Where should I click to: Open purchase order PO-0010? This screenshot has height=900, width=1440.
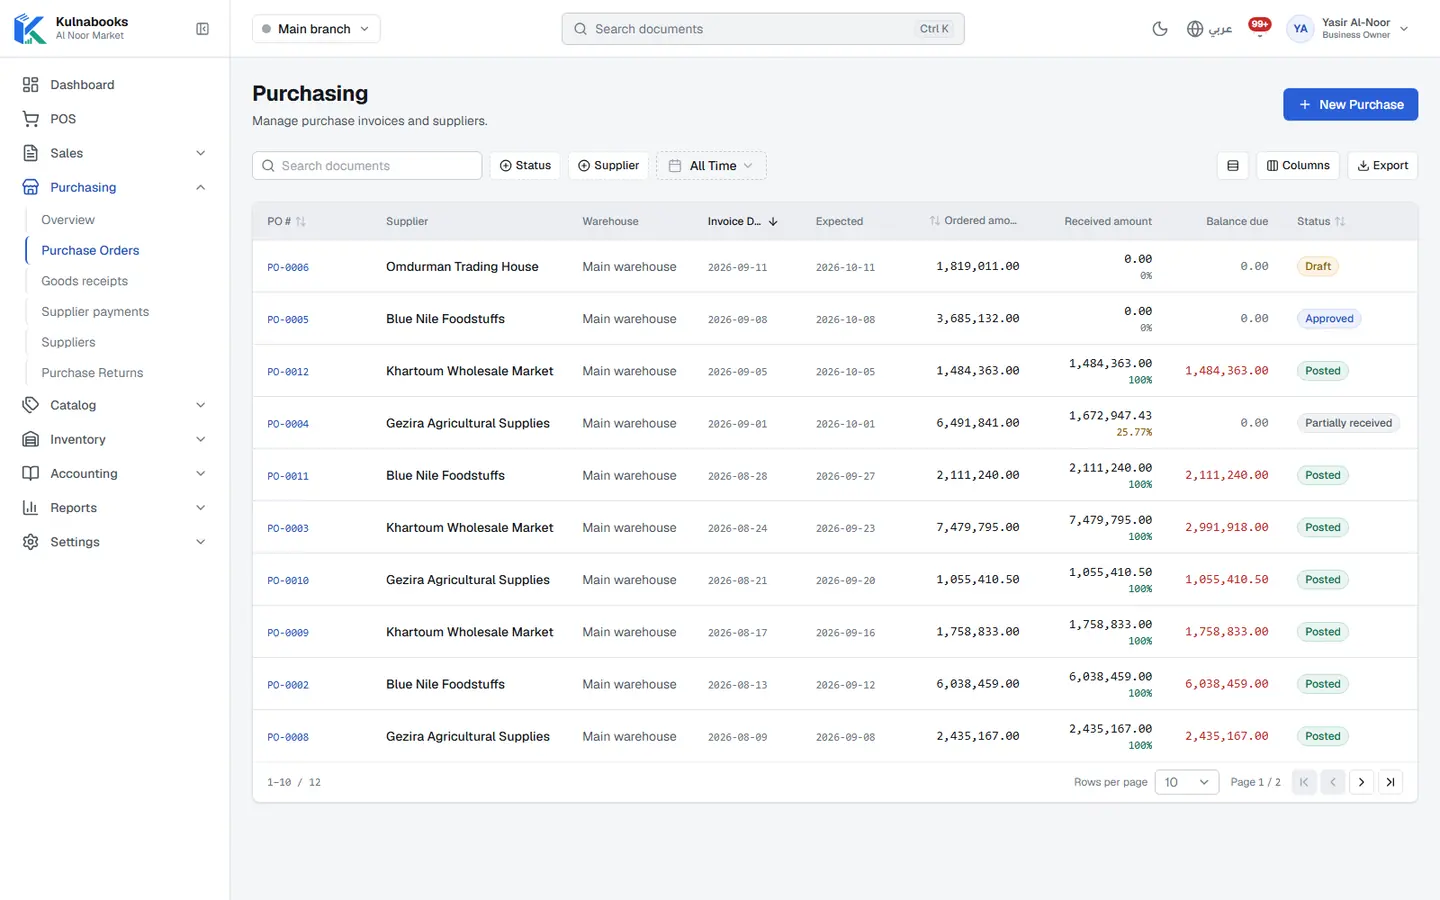(x=288, y=581)
